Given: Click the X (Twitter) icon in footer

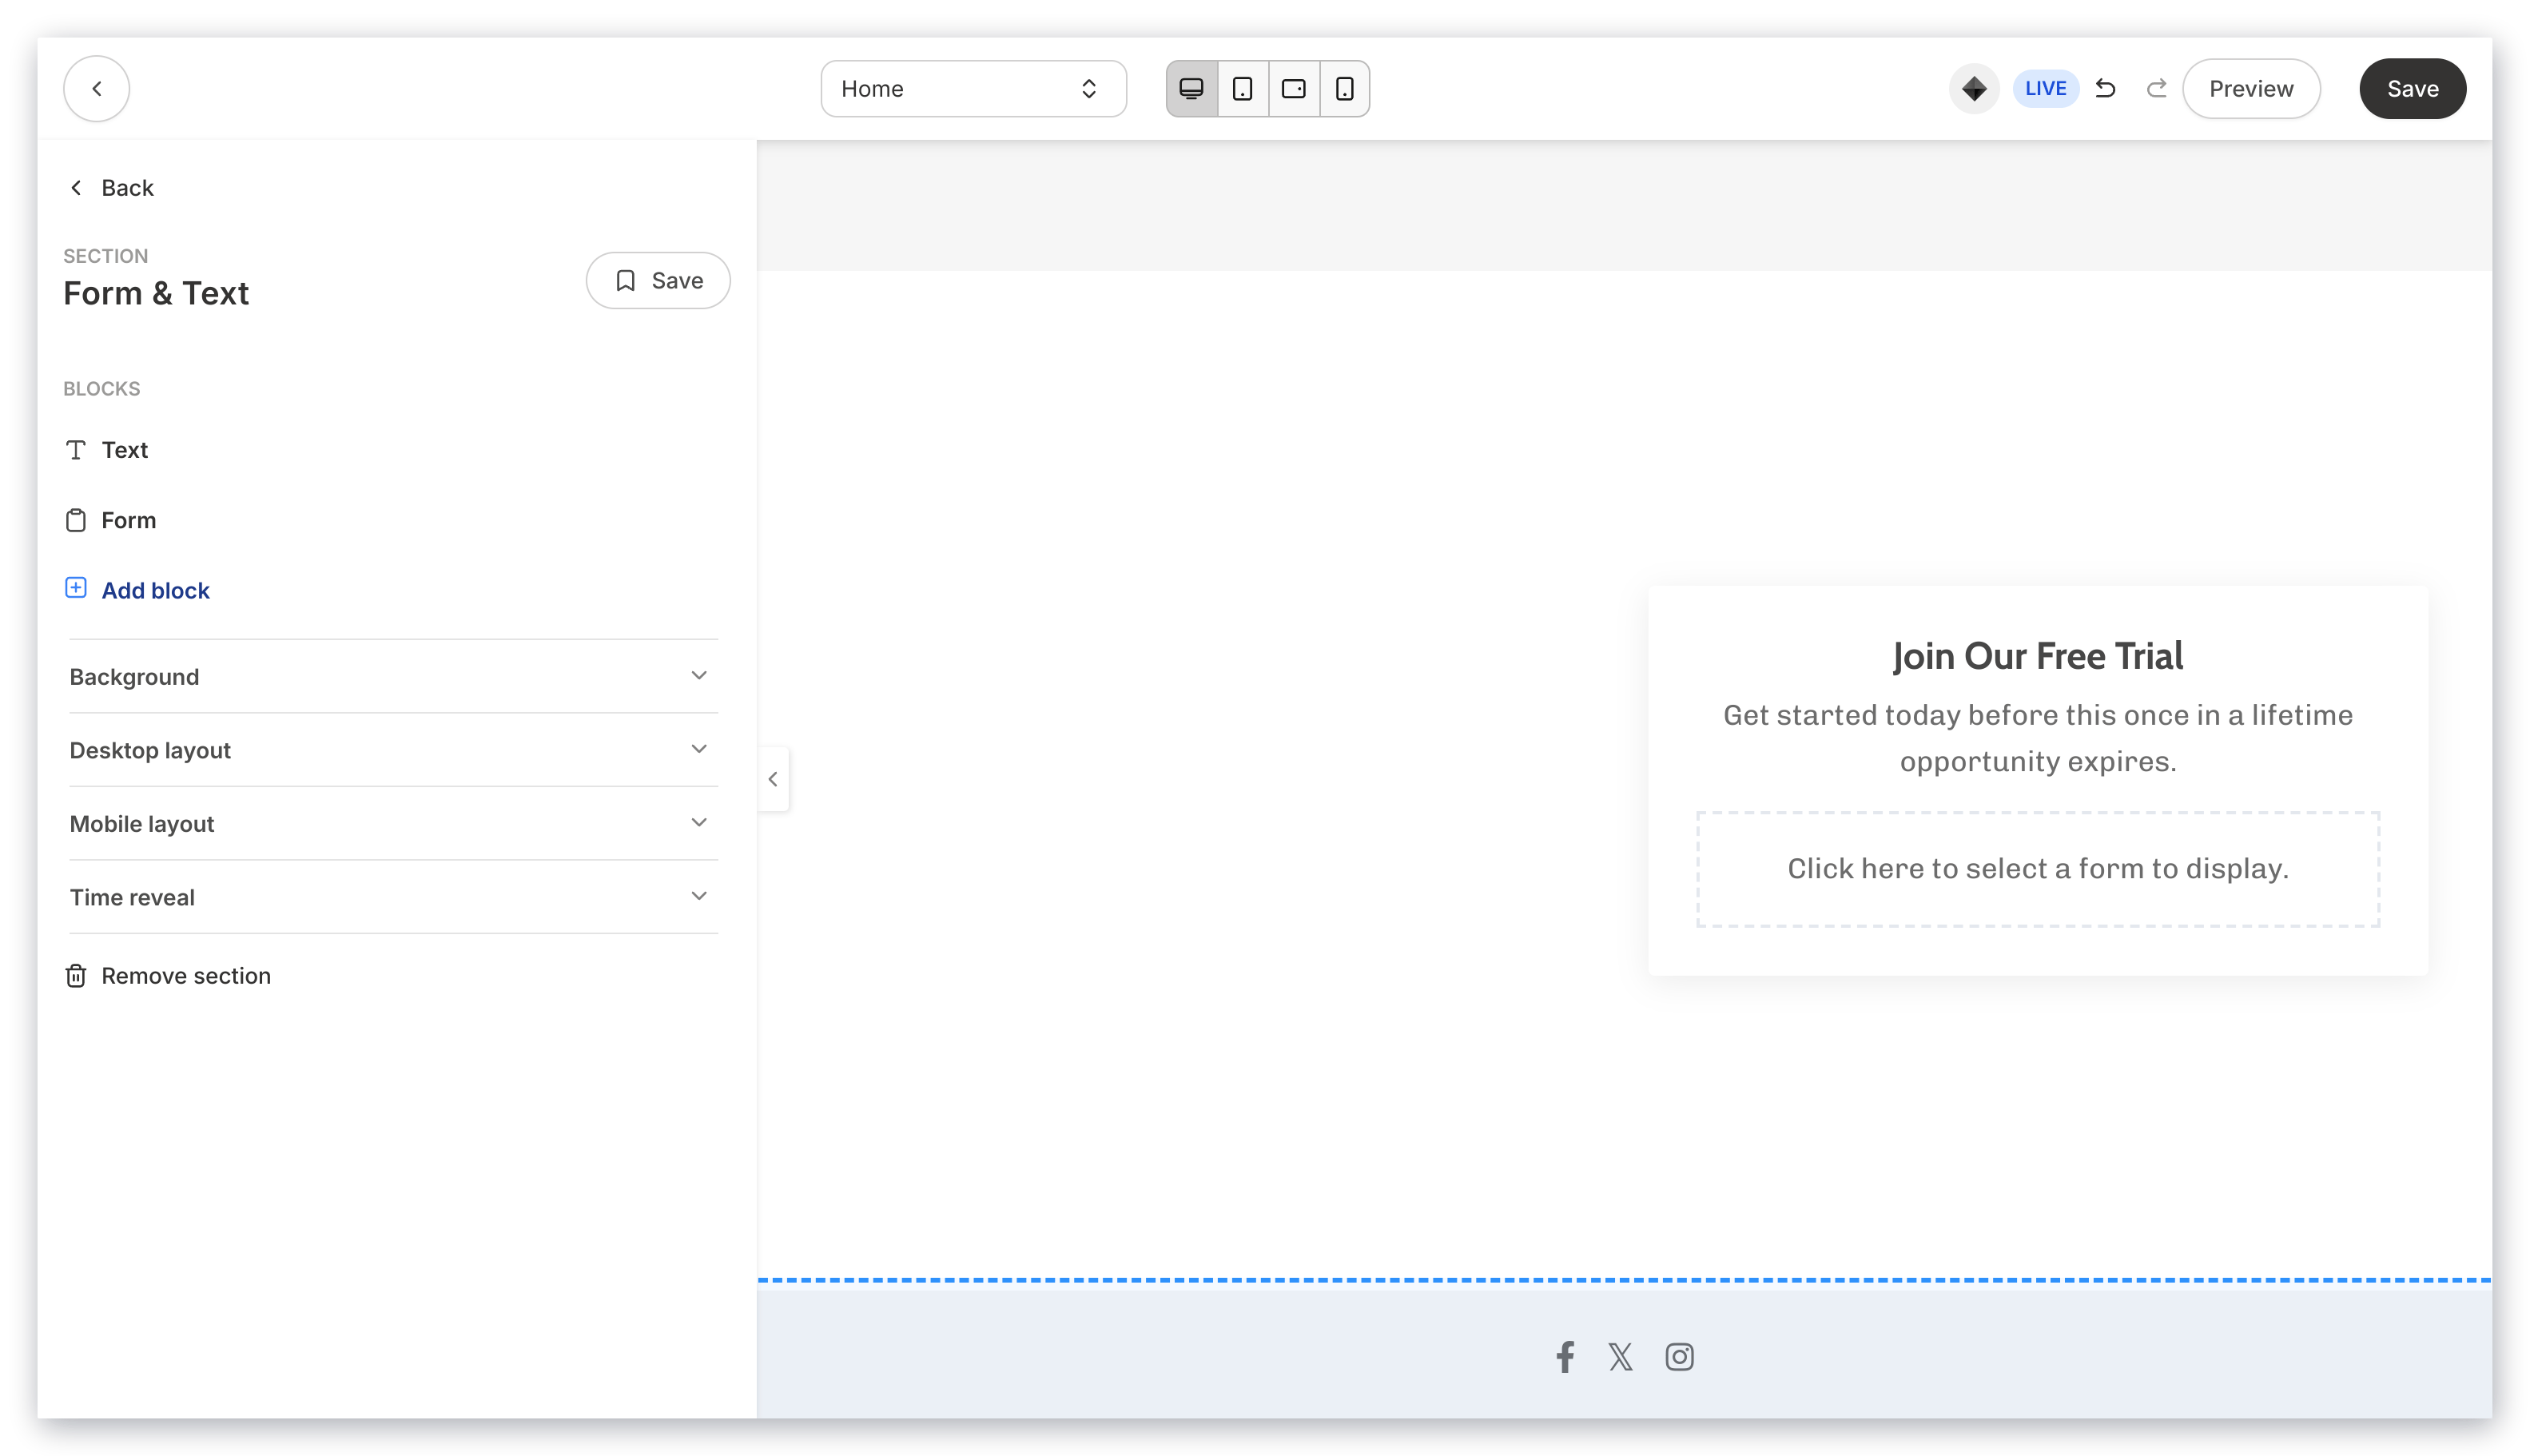Looking at the screenshot, I should tap(1620, 1357).
